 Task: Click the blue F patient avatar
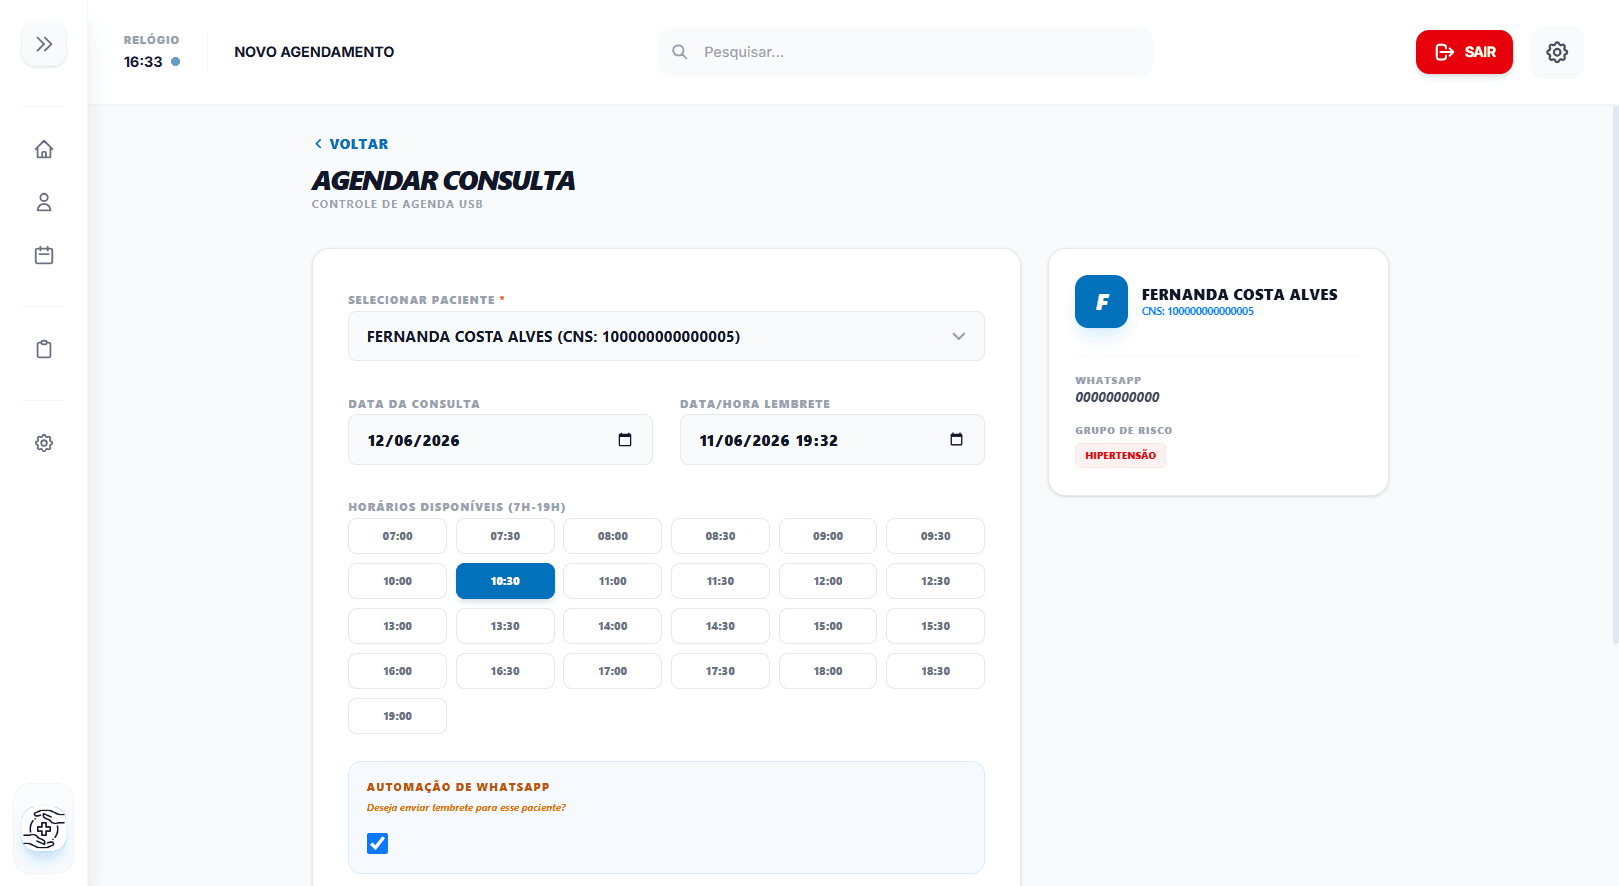coord(1101,302)
